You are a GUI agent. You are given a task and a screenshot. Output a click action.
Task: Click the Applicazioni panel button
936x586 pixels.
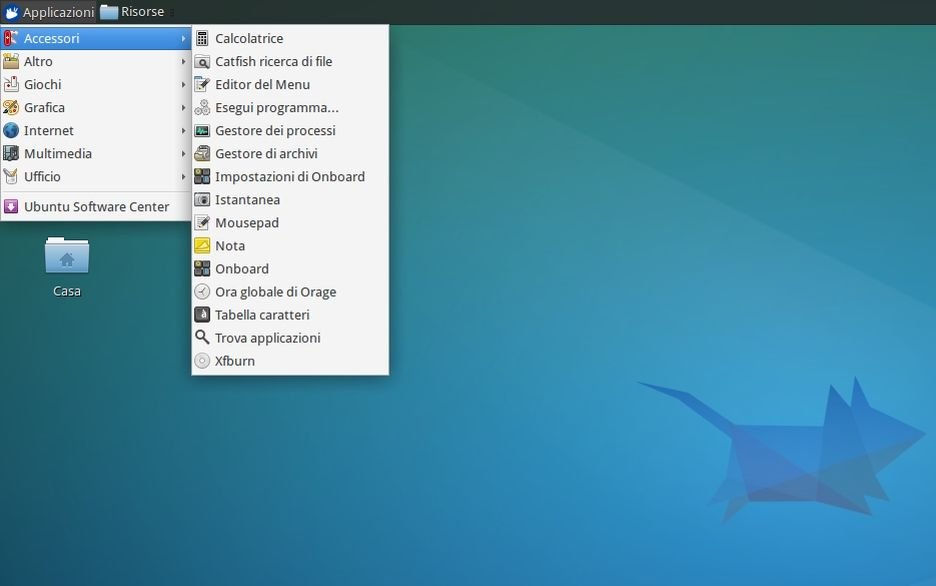point(48,12)
